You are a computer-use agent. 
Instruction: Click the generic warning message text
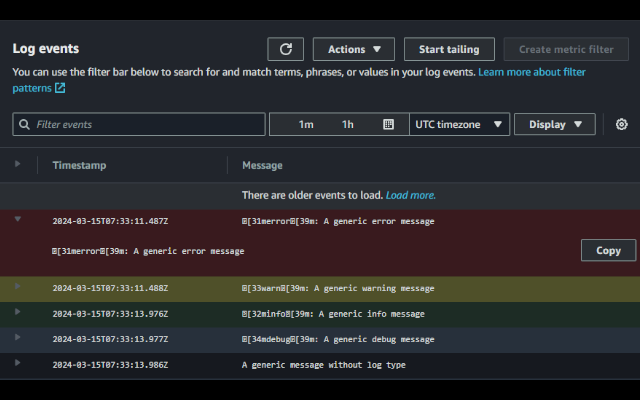338,288
